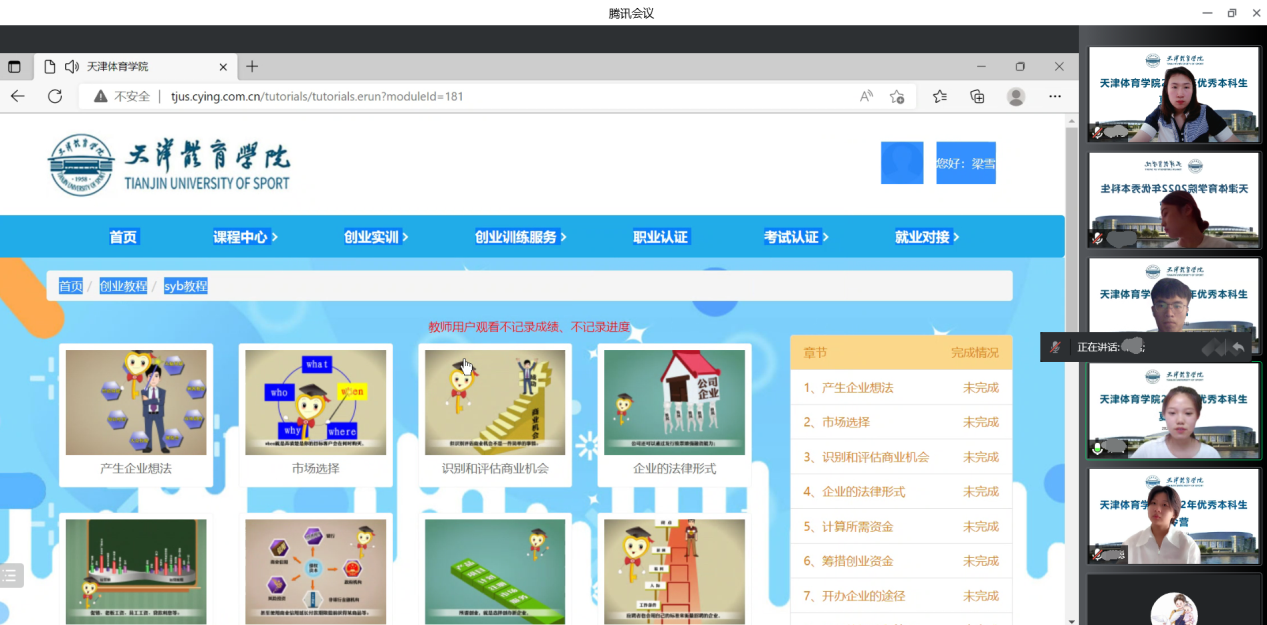Expand the 创业训练服务 menu

pos(520,237)
